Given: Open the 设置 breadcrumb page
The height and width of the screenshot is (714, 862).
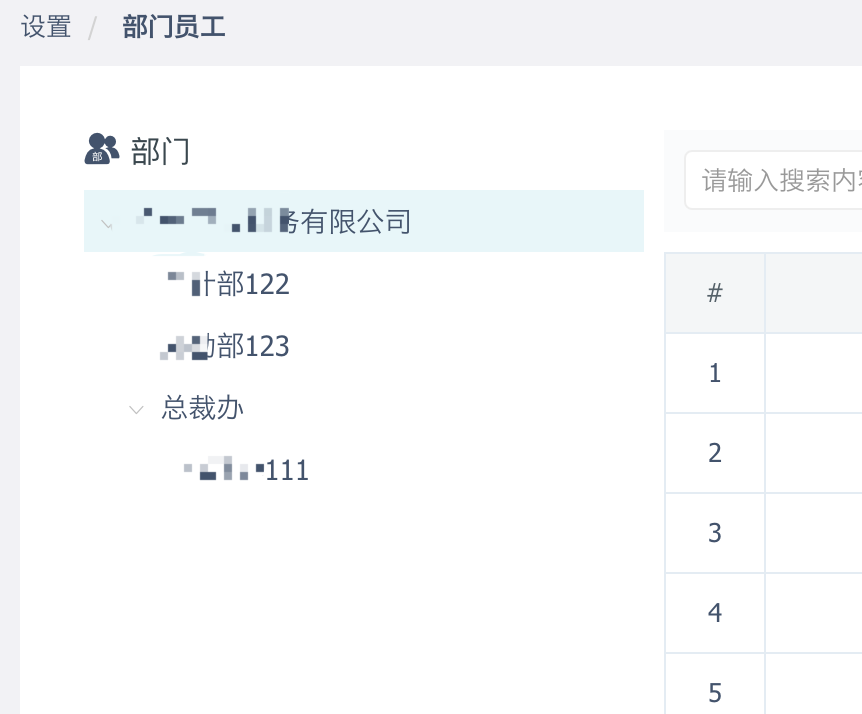Looking at the screenshot, I should tap(43, 27).
